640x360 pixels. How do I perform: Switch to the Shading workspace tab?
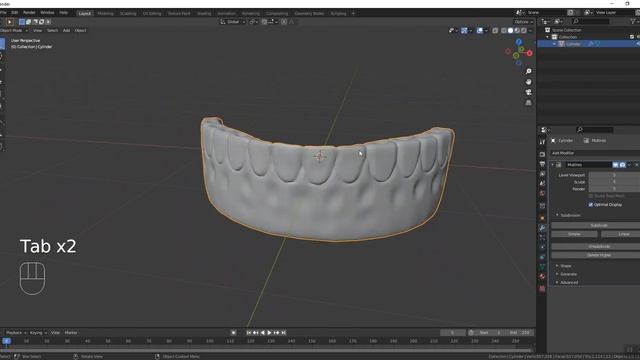(204, 13)
